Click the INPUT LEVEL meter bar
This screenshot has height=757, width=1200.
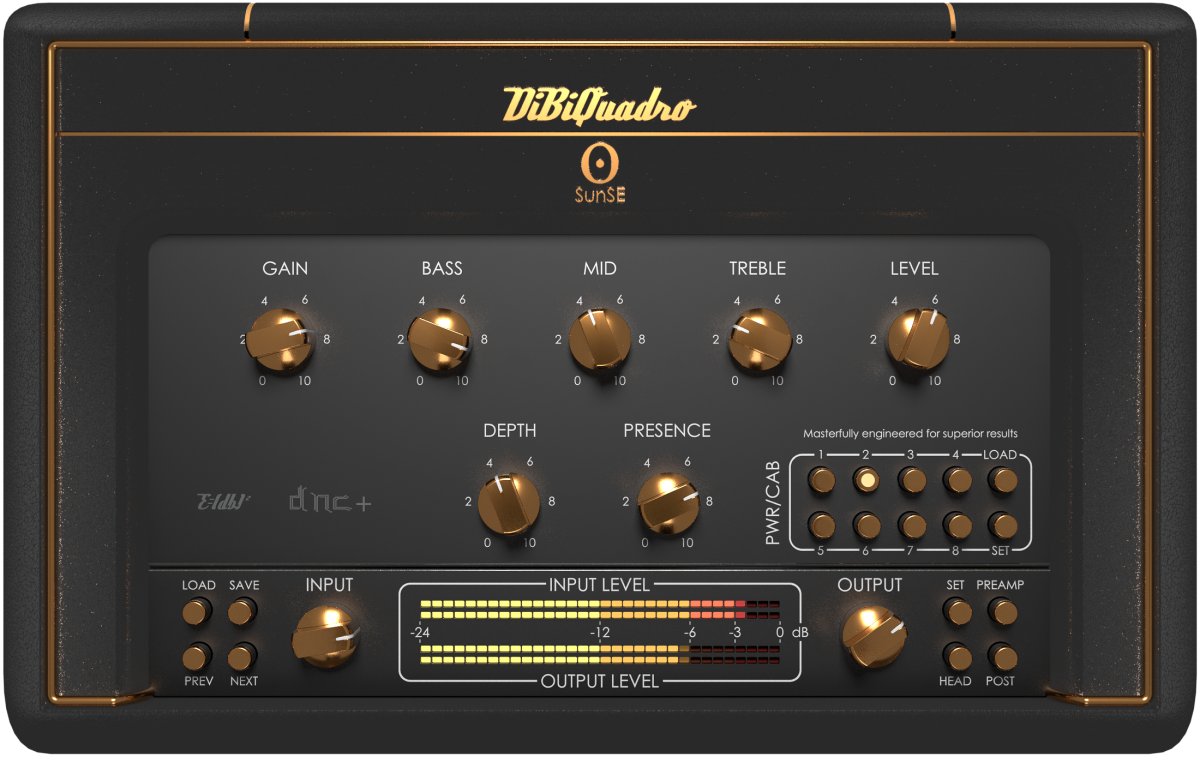(600, 610)
